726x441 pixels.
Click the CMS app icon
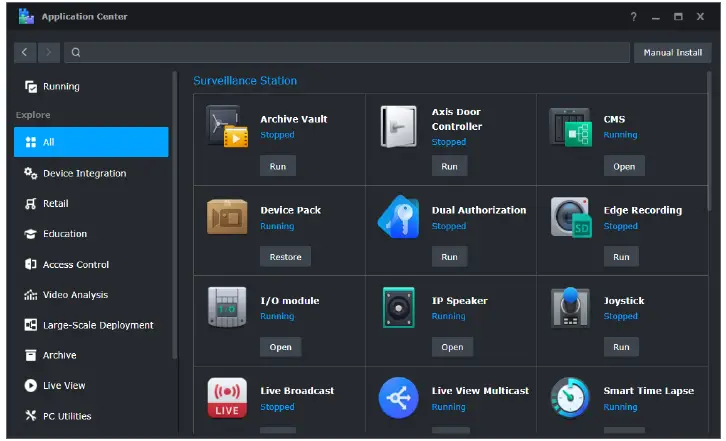click(570, 127)
